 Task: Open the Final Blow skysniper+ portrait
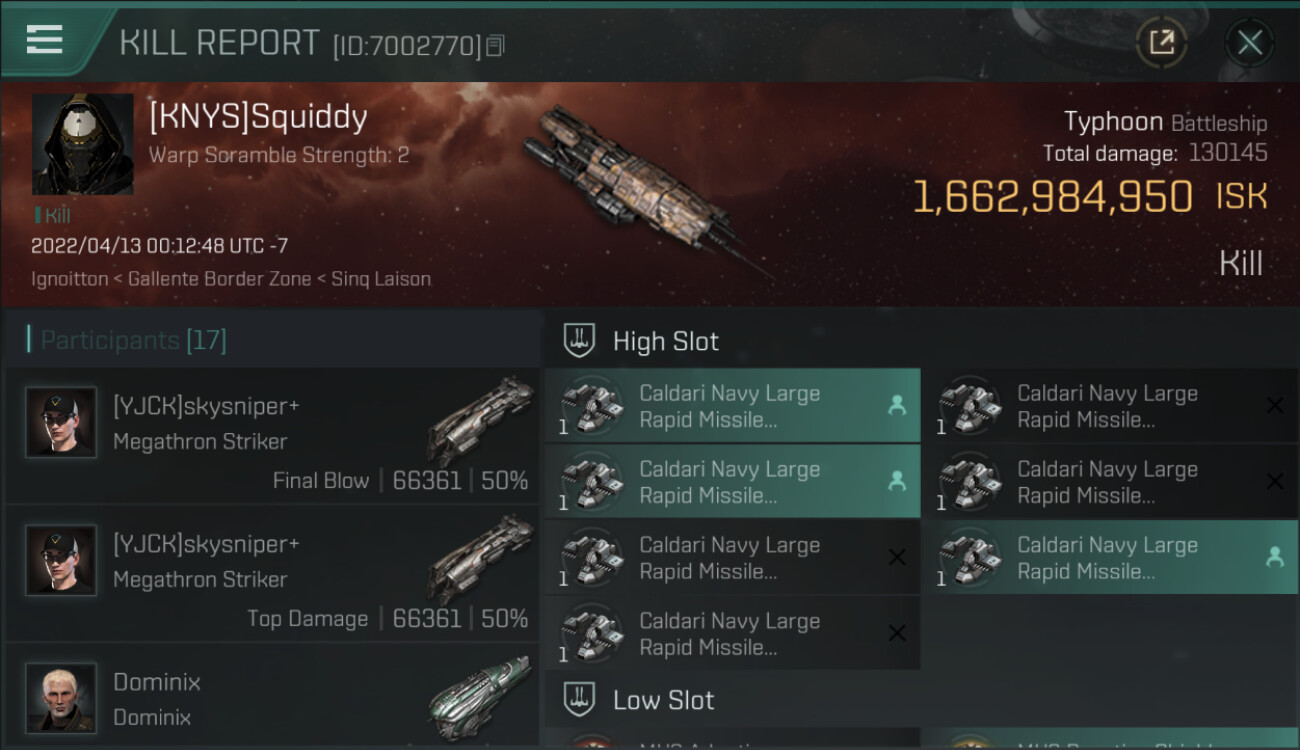coord(61,422)
